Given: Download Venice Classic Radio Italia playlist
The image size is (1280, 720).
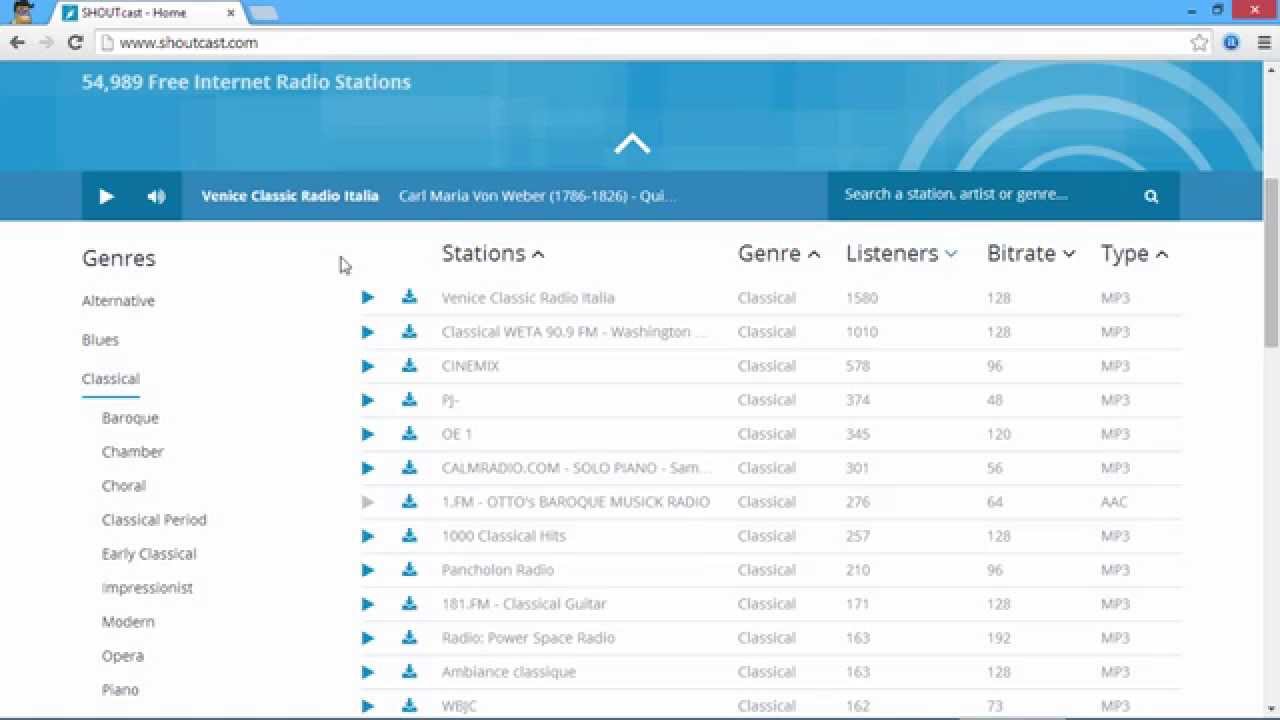Looking at the screenshot, I should (x=409, y=297).
